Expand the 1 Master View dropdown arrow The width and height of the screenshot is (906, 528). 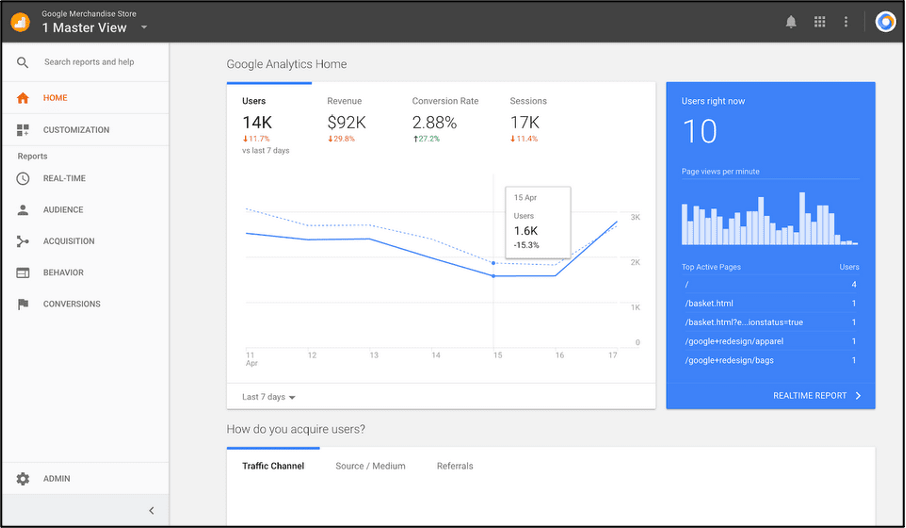point(144,27)
